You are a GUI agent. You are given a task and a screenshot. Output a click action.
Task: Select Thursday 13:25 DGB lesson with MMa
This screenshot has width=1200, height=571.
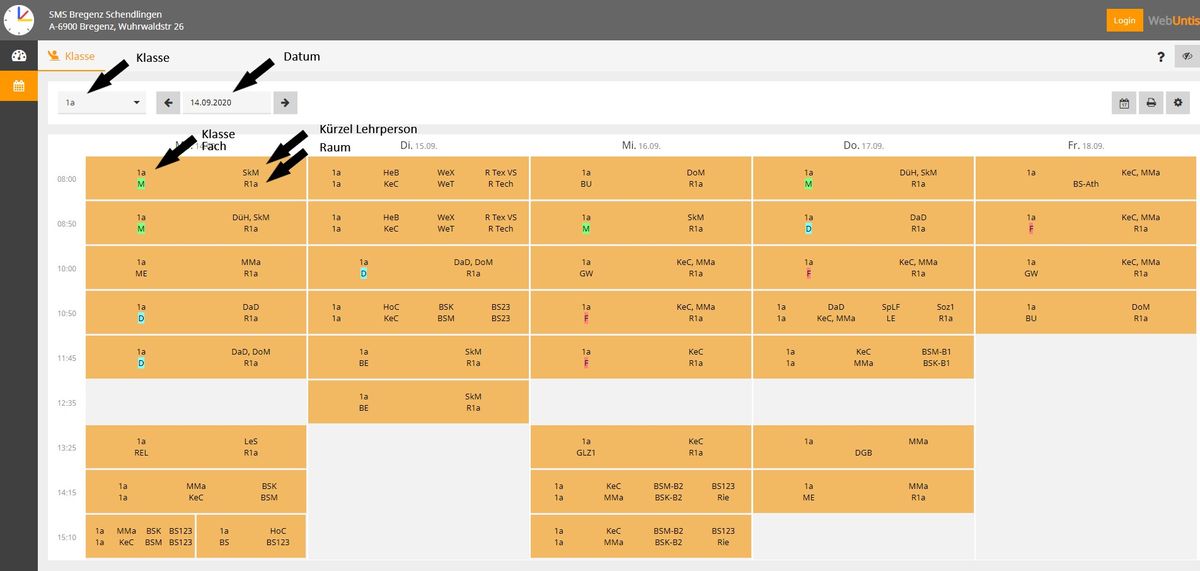click(863, 446)
